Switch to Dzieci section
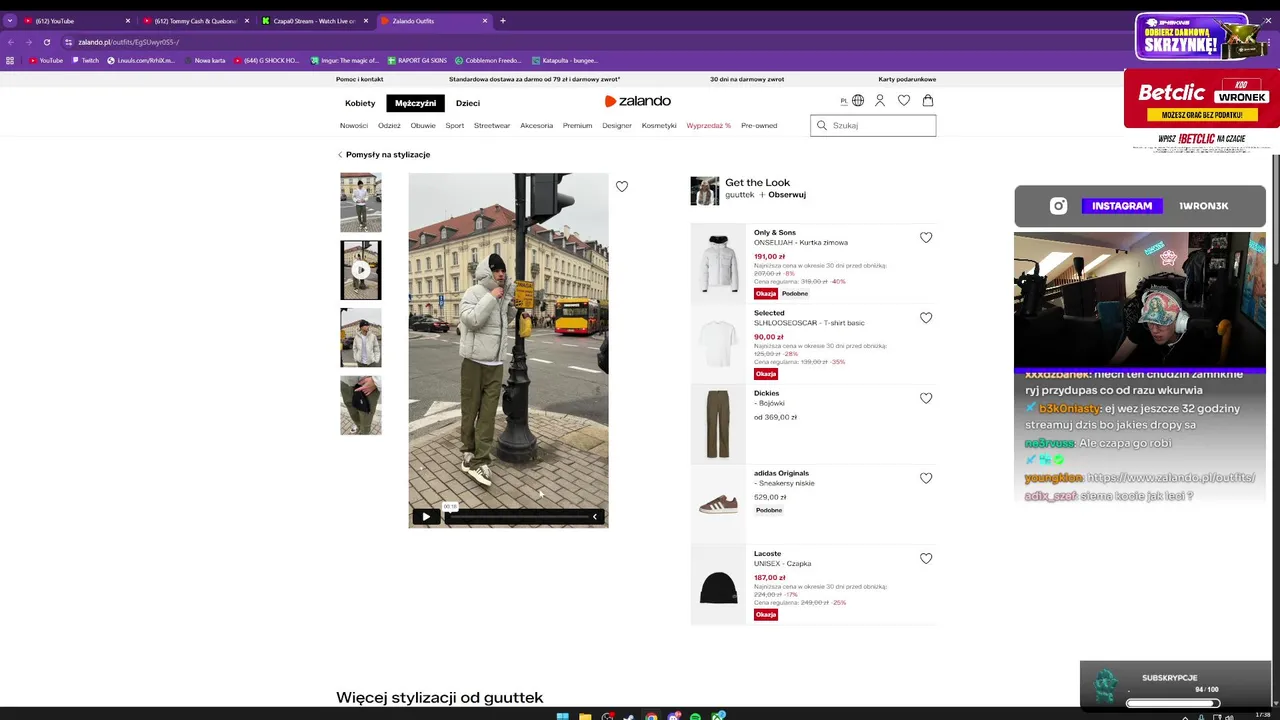 [x=468, y=103]
